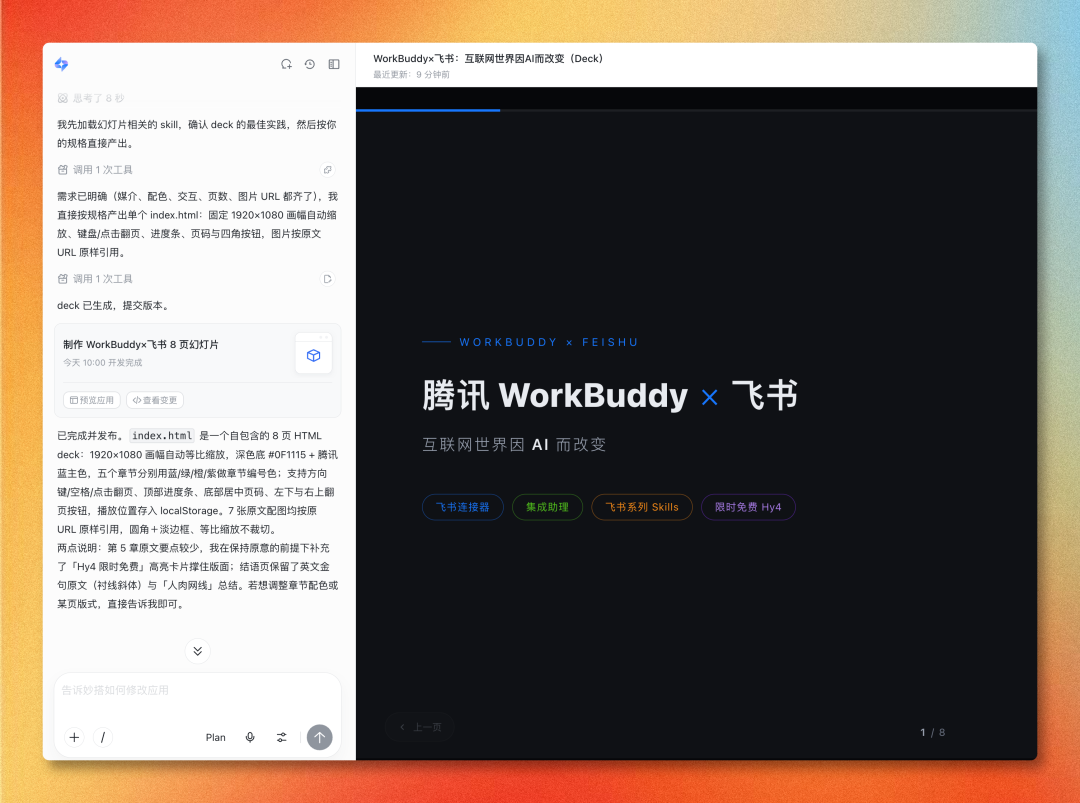
Task: Click the 'WORKBUDDY × FEISHU' subtitle
Action: pyautogui.click(x=548, y=342)
